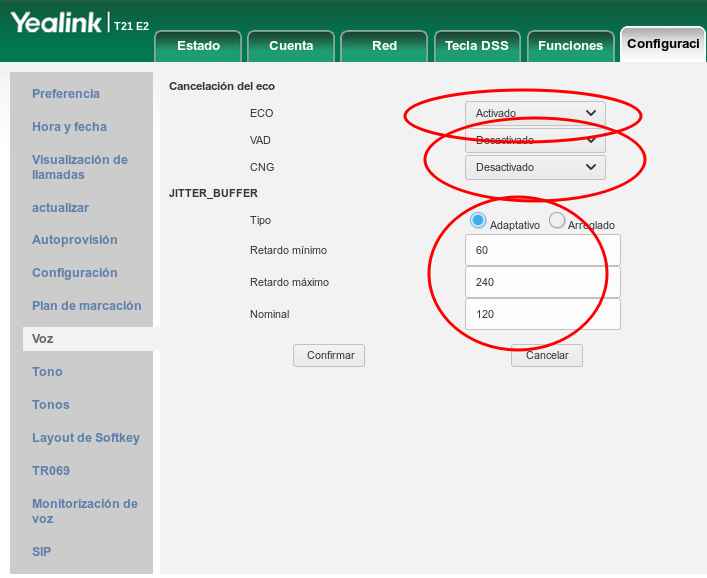Go to Hora y fecha settings

pos(69,127)
